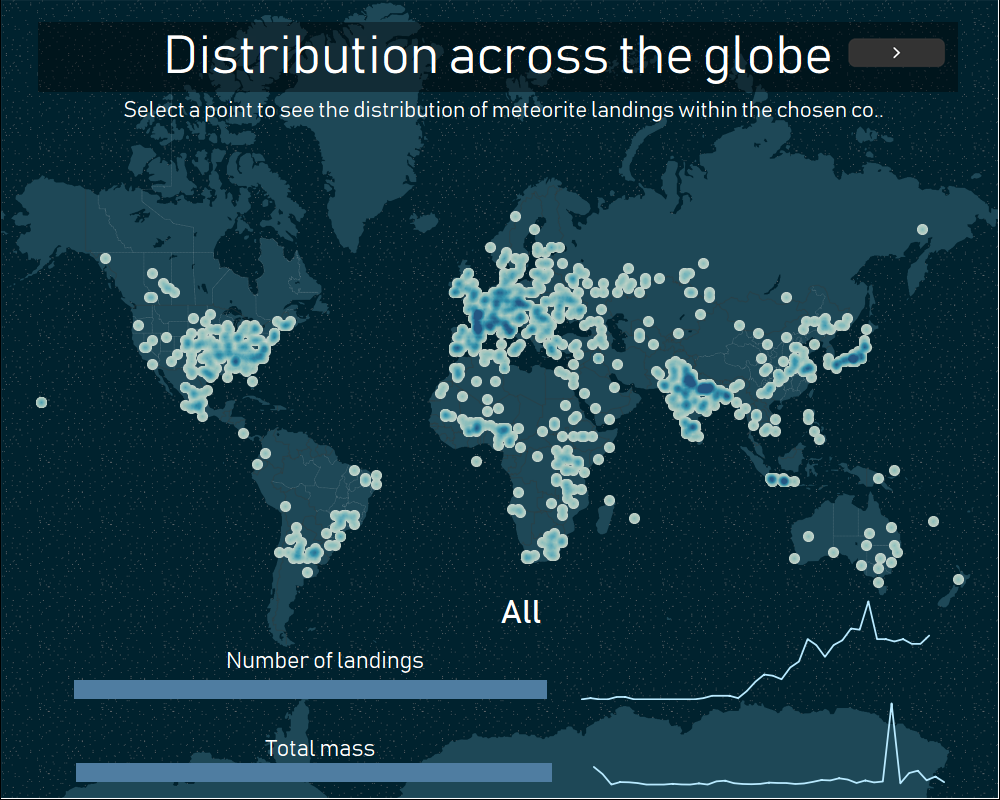This screenshot has height=800, width=1000.
Task: Click the 'Number of landings' label
Action: click(325, 660)
